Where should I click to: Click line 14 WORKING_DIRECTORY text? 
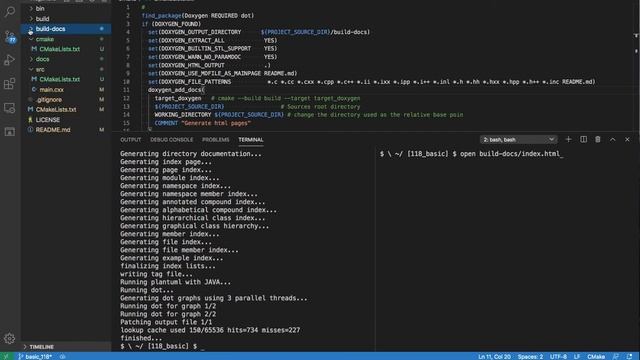click(x=183, y=115)
